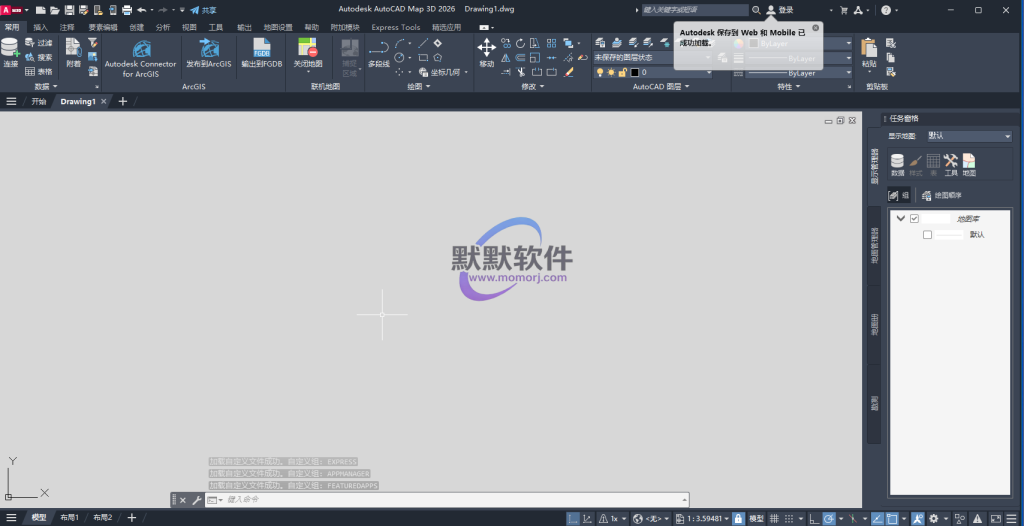Click the 登录 sign-in button

point(779,9)
